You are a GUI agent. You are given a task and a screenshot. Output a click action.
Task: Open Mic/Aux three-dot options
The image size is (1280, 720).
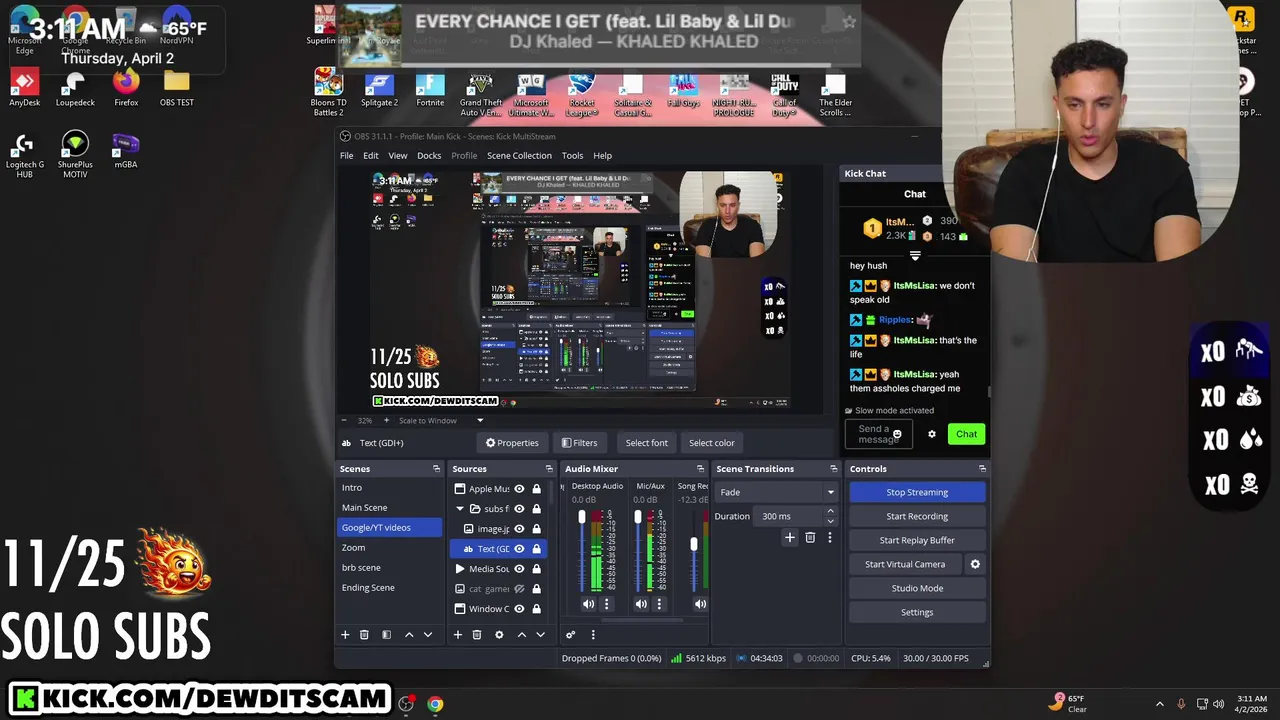(x=659, y=604)
